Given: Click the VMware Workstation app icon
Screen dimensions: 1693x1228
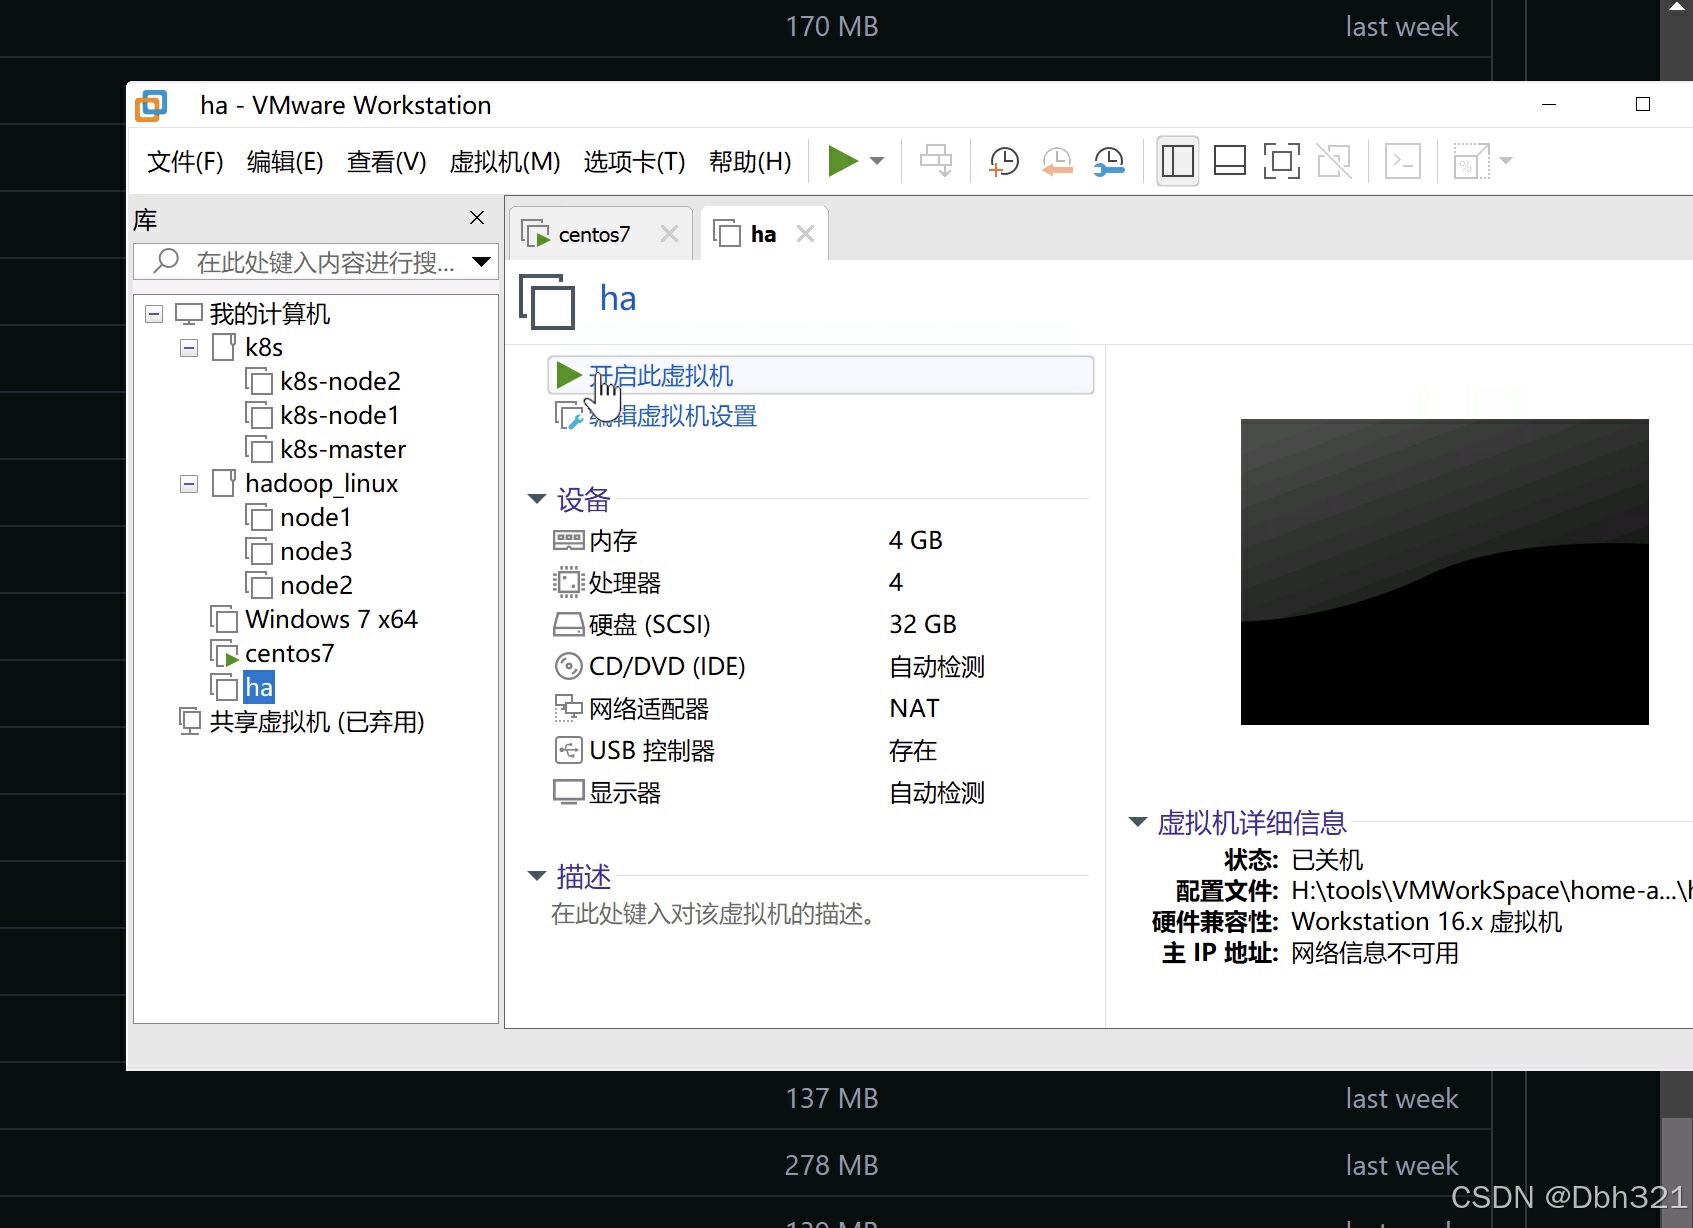Looking at the screenshot, I should pyautogui.click(x=151, y=105).
